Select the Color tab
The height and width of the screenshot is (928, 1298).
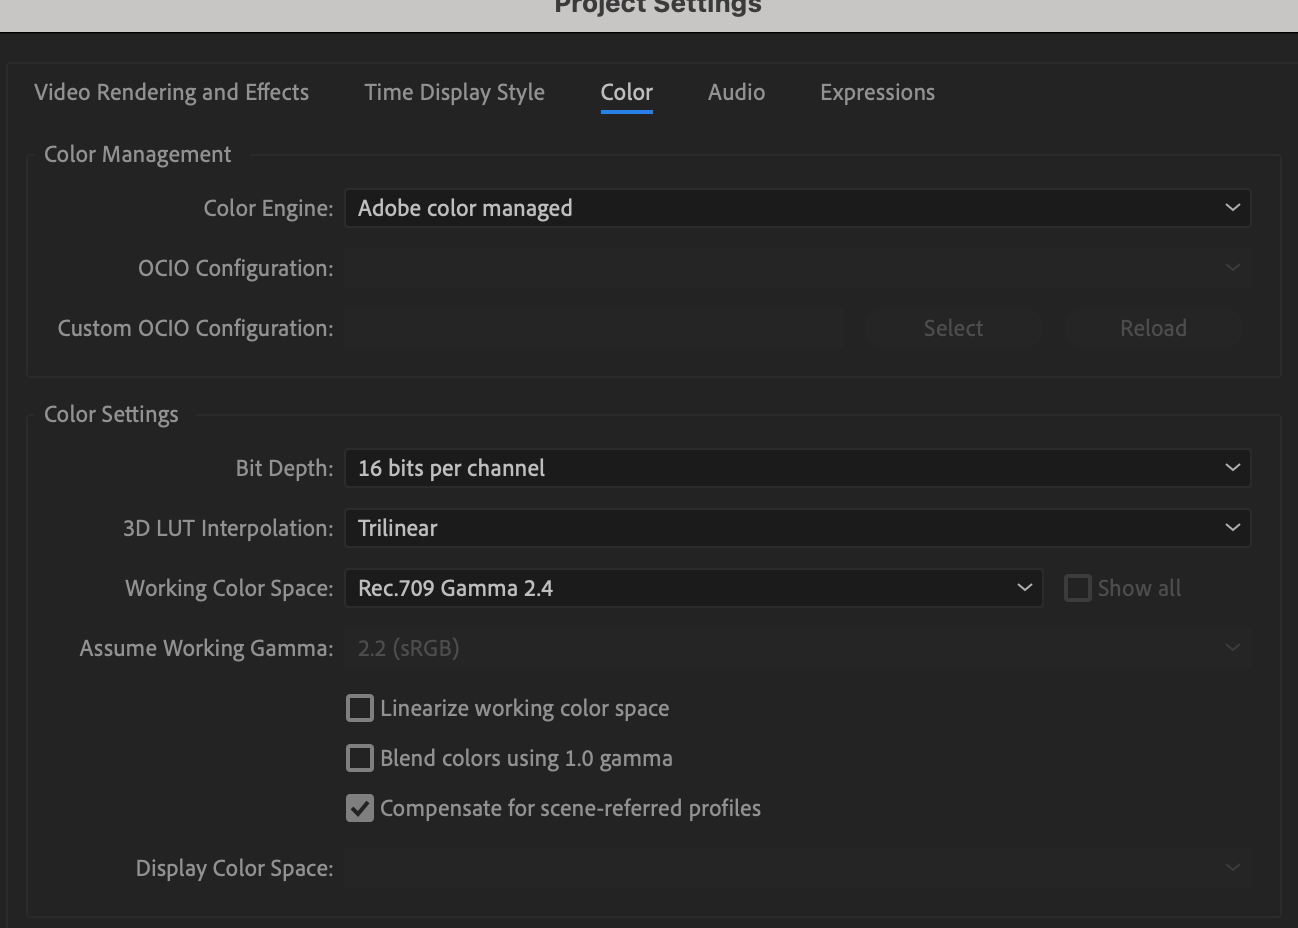(626, 92)
